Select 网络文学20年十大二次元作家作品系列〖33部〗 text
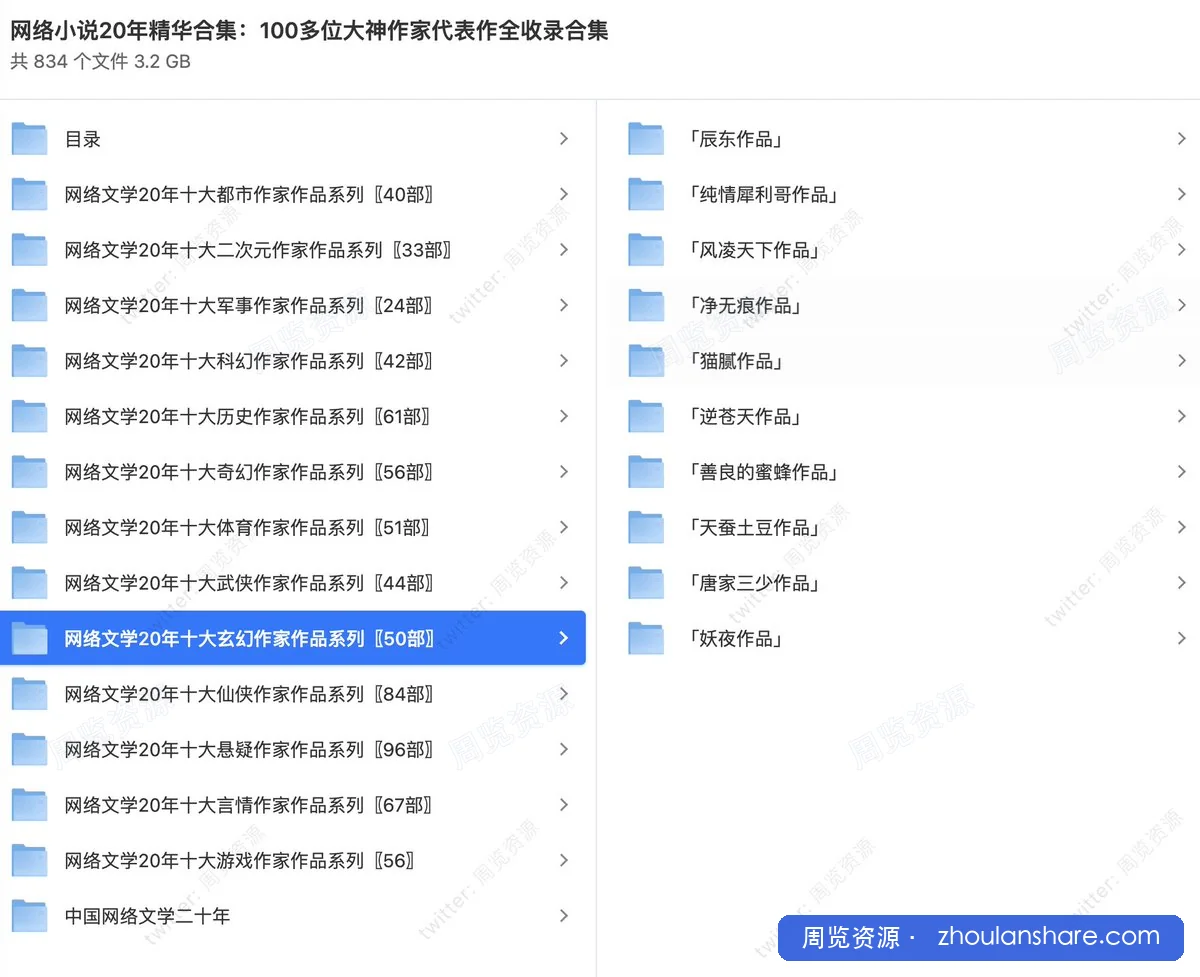This screenshot has width=1200, height=977. pos(258,250)
